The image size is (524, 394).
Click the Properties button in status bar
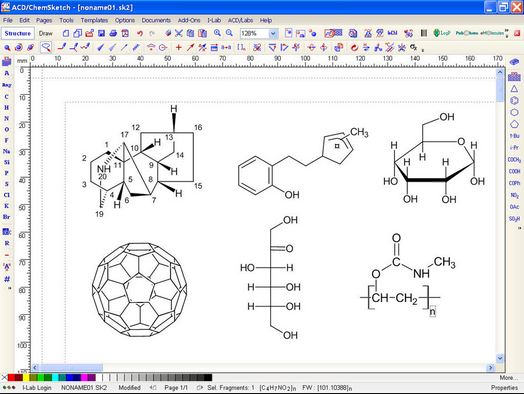pyautogui.click(x=504, y=388)
